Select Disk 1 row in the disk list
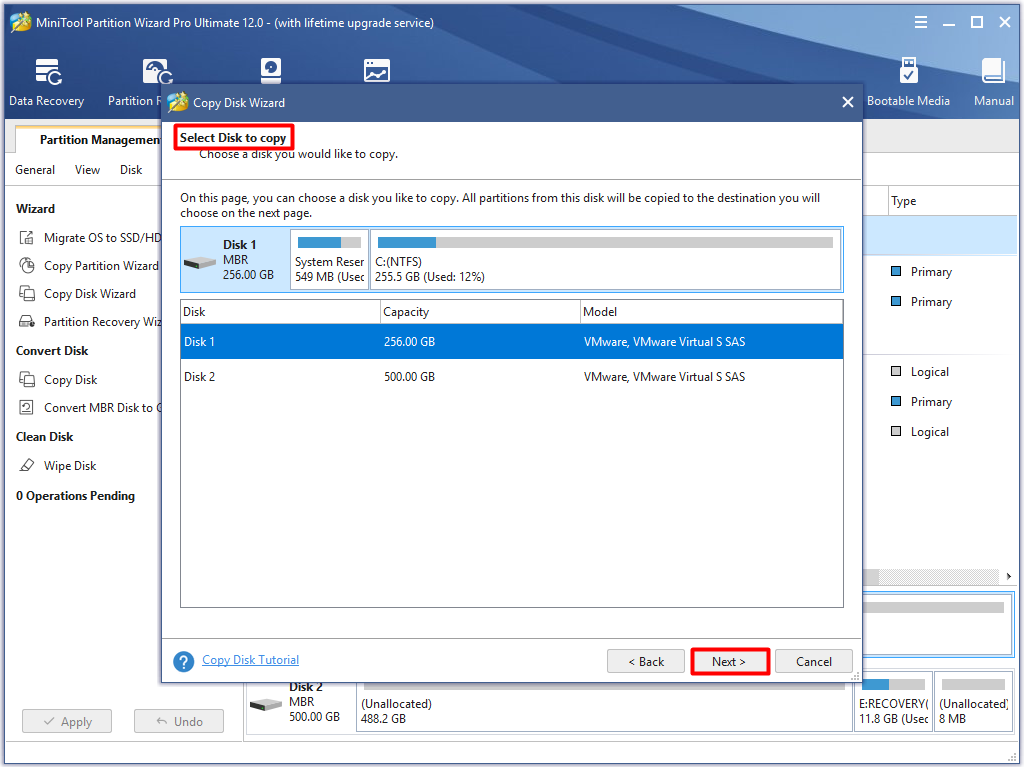 pos(511,342)
